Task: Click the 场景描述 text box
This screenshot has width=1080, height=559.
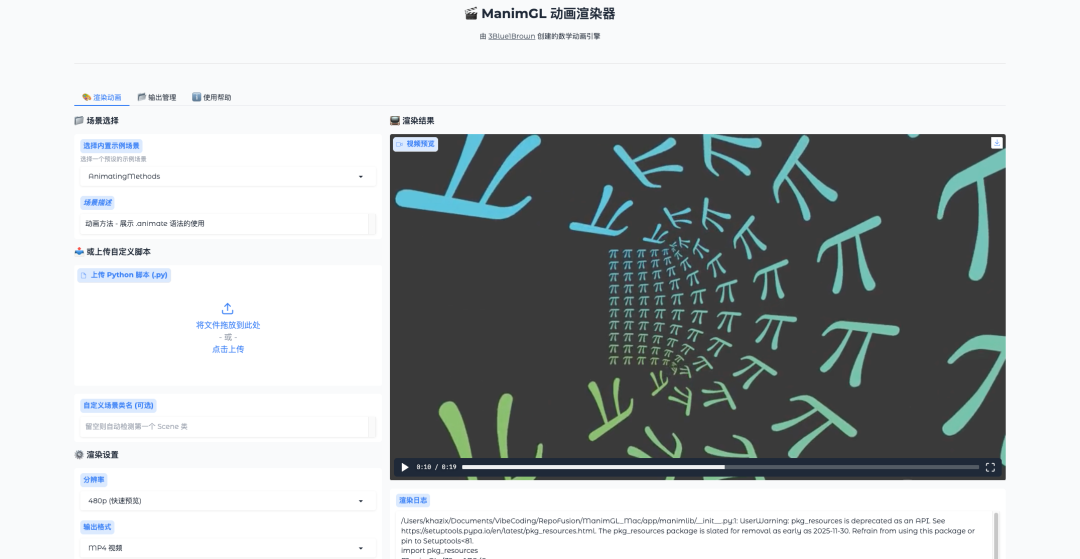Action: pyautogui.click(x=224, y=223)
